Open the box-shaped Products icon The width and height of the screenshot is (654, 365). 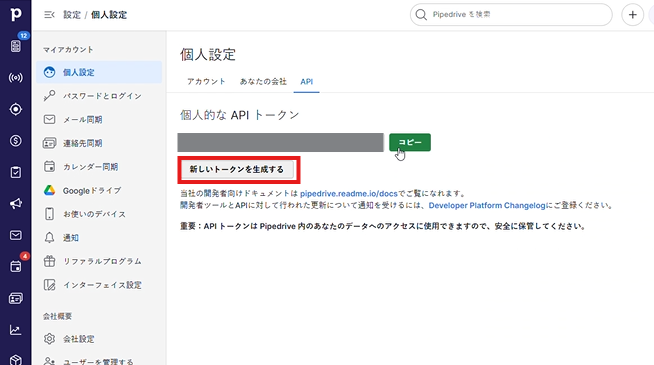coord(15,360)
